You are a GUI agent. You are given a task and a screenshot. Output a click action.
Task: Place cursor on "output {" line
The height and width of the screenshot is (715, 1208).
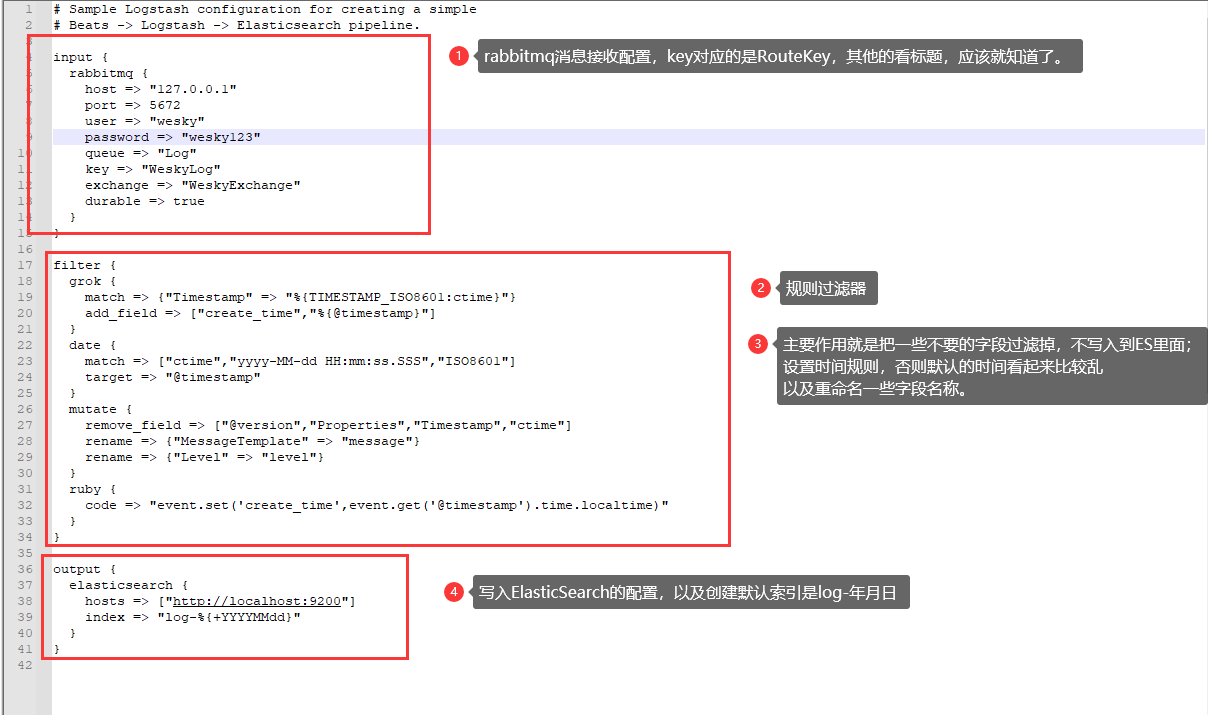tap(84, 569)
